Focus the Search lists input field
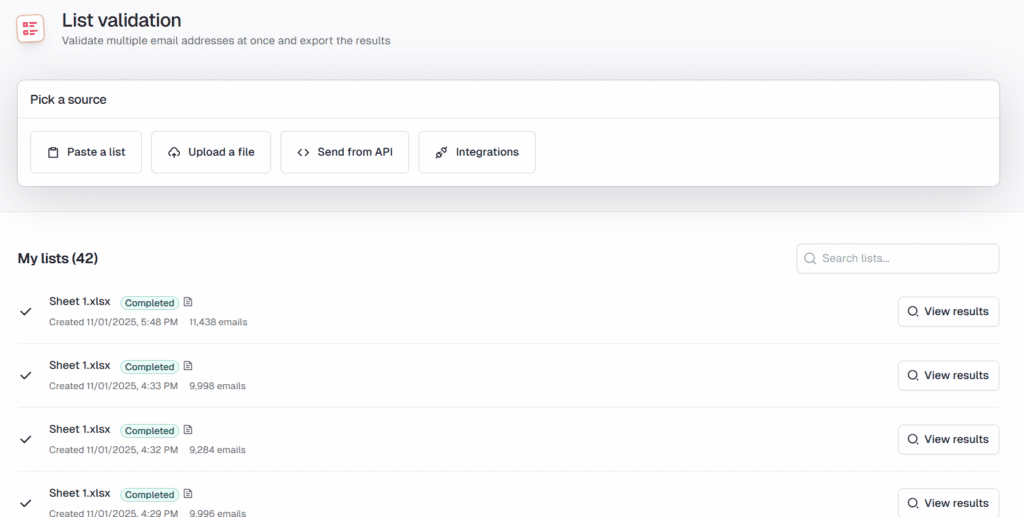Screen dimensions: 1024x517 [905, 258]
